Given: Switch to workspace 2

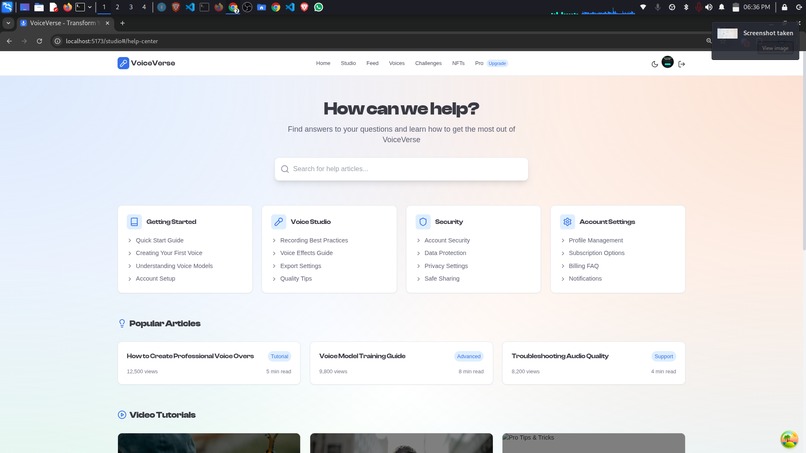Looking at the screenshot, I should pos(117,7).
